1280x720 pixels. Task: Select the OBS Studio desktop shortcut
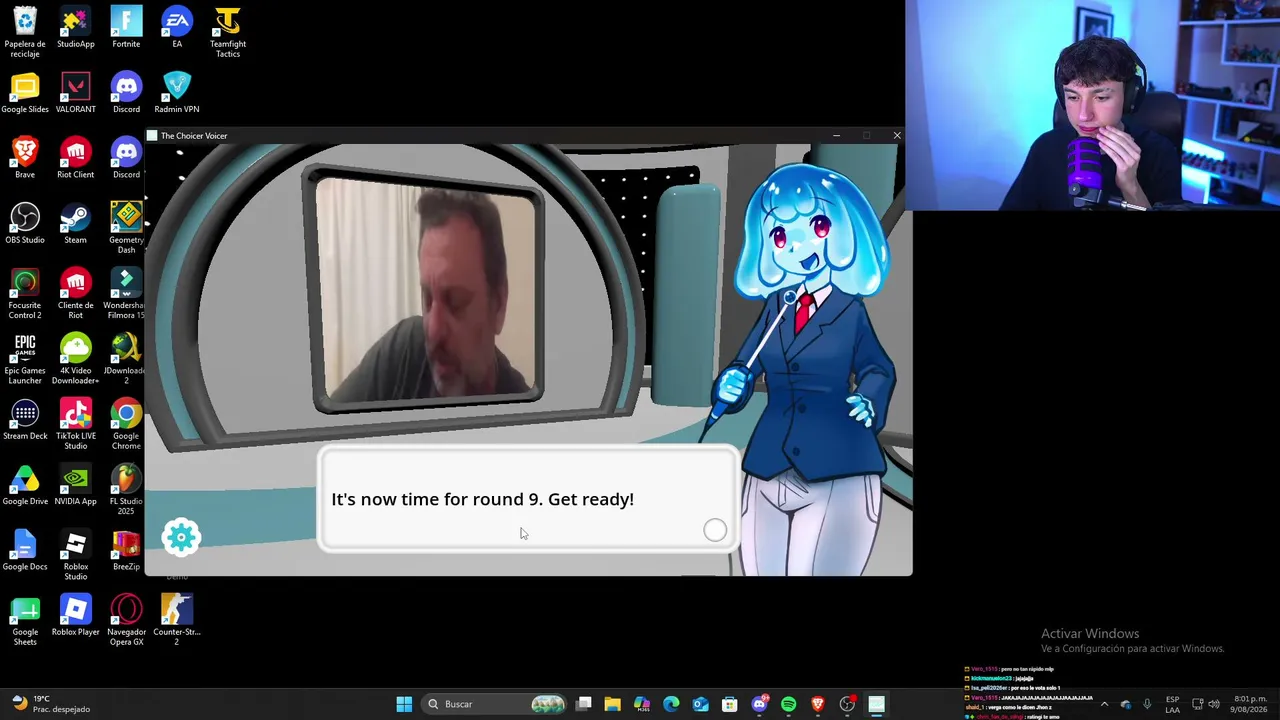point(25,224)
